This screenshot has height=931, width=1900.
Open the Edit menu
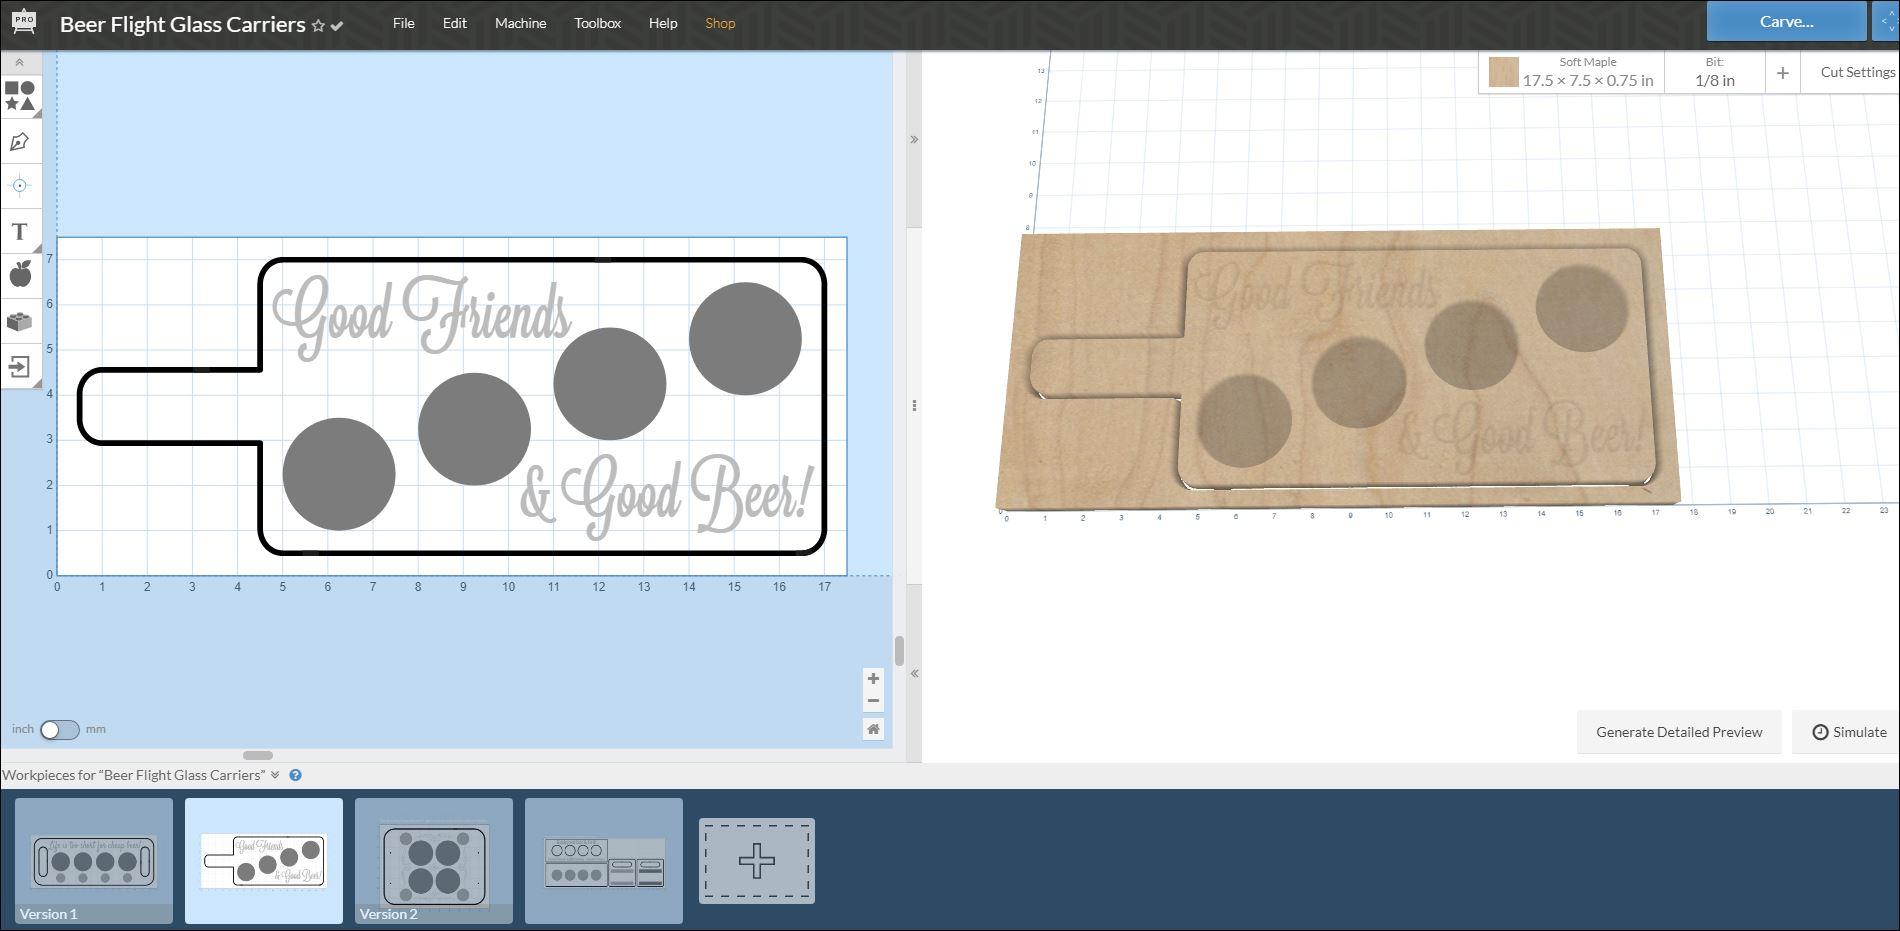click(x=455, y=23)
